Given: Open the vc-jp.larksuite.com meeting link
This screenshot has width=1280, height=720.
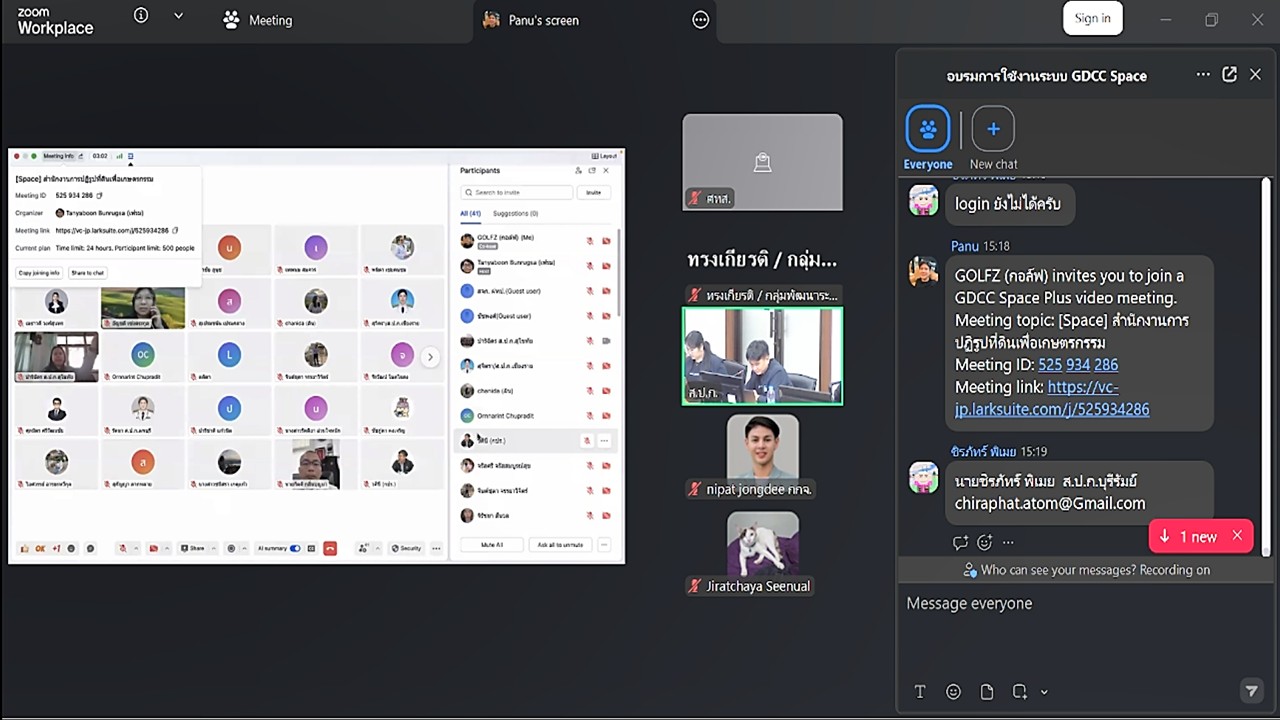Looking at the screenshot, I should pyautogui.click(x=1052, y=398).
